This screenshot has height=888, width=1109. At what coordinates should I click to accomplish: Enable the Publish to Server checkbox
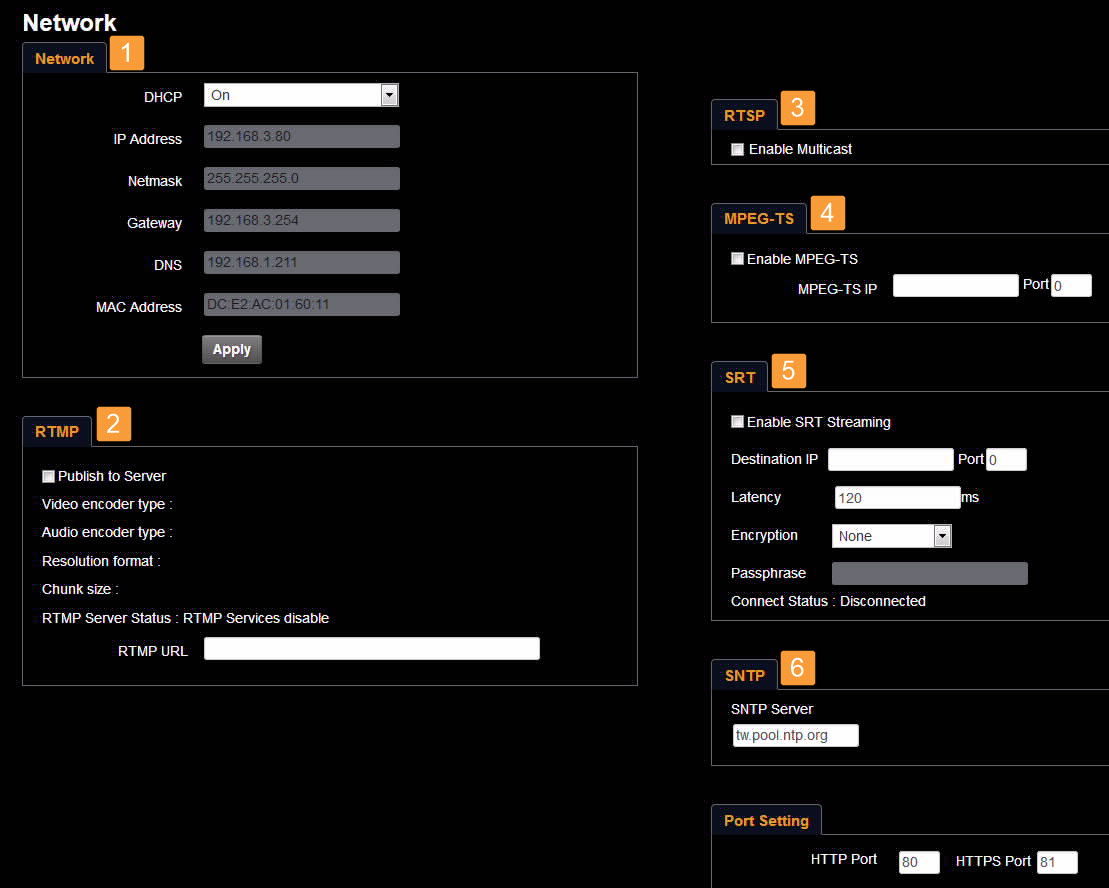[x=49, y=477]
